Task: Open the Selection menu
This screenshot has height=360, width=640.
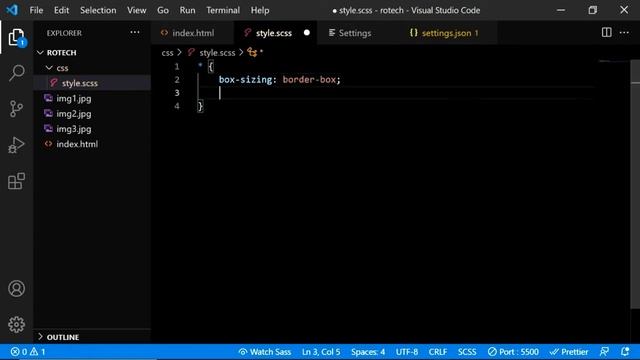Action: (x=98, y=10)
